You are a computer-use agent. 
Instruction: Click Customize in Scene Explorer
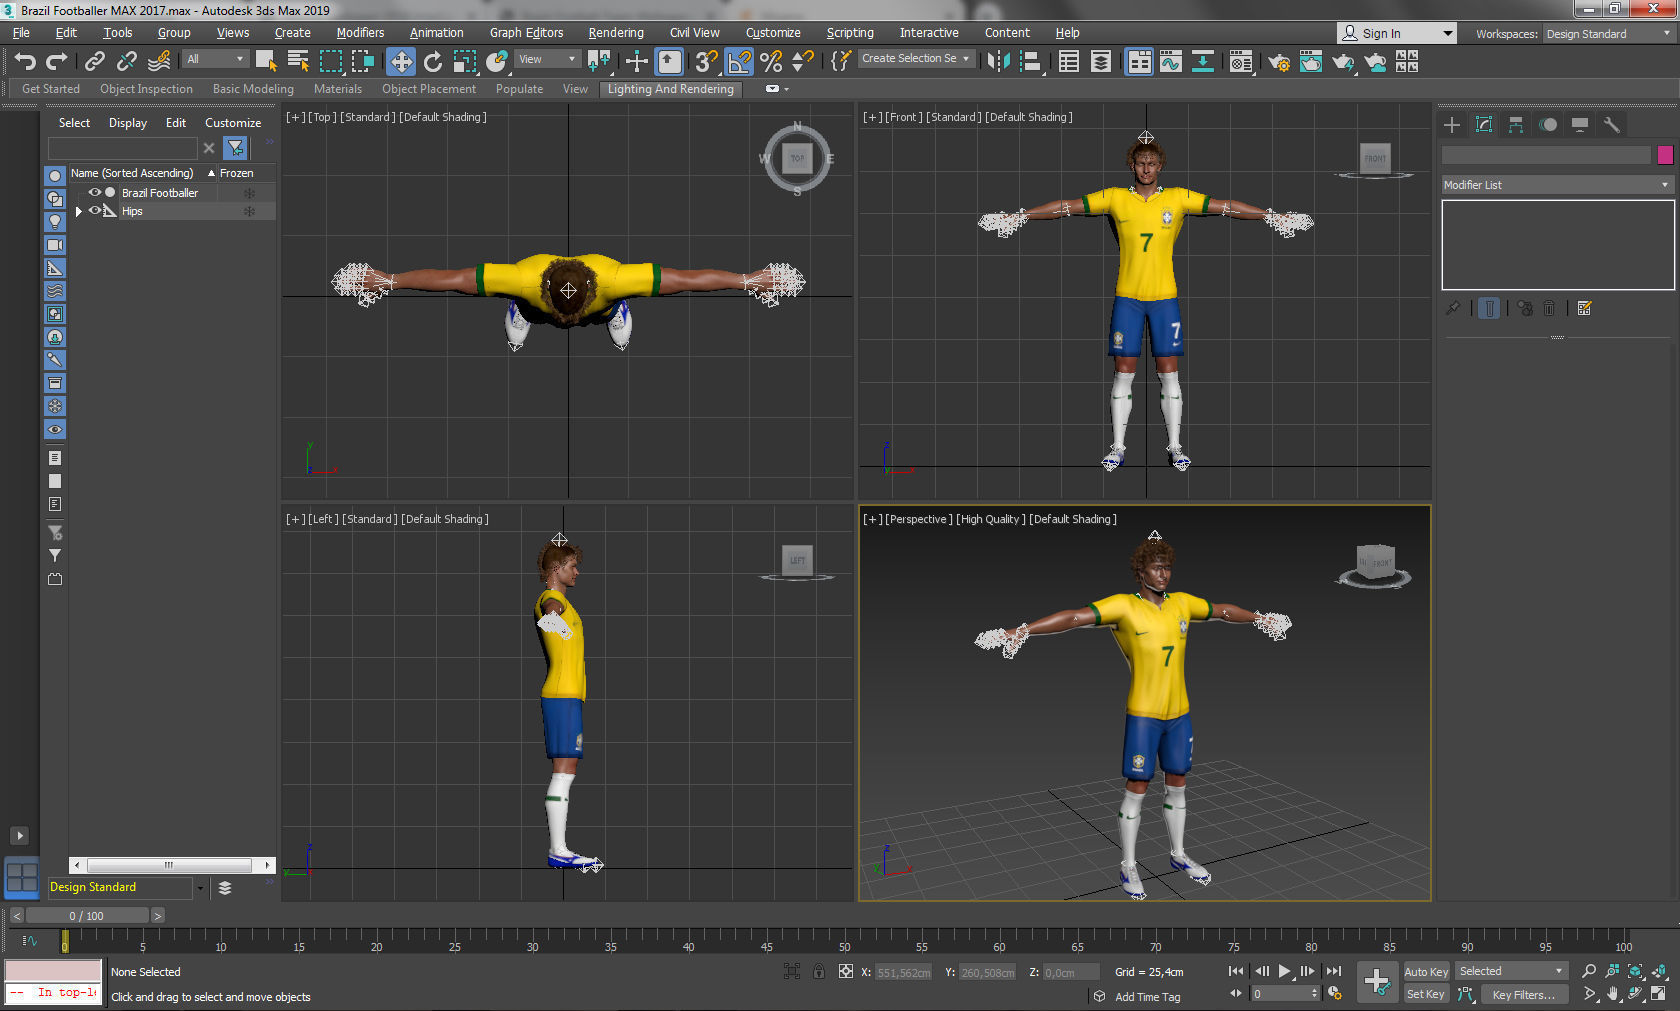click(233, 123)
